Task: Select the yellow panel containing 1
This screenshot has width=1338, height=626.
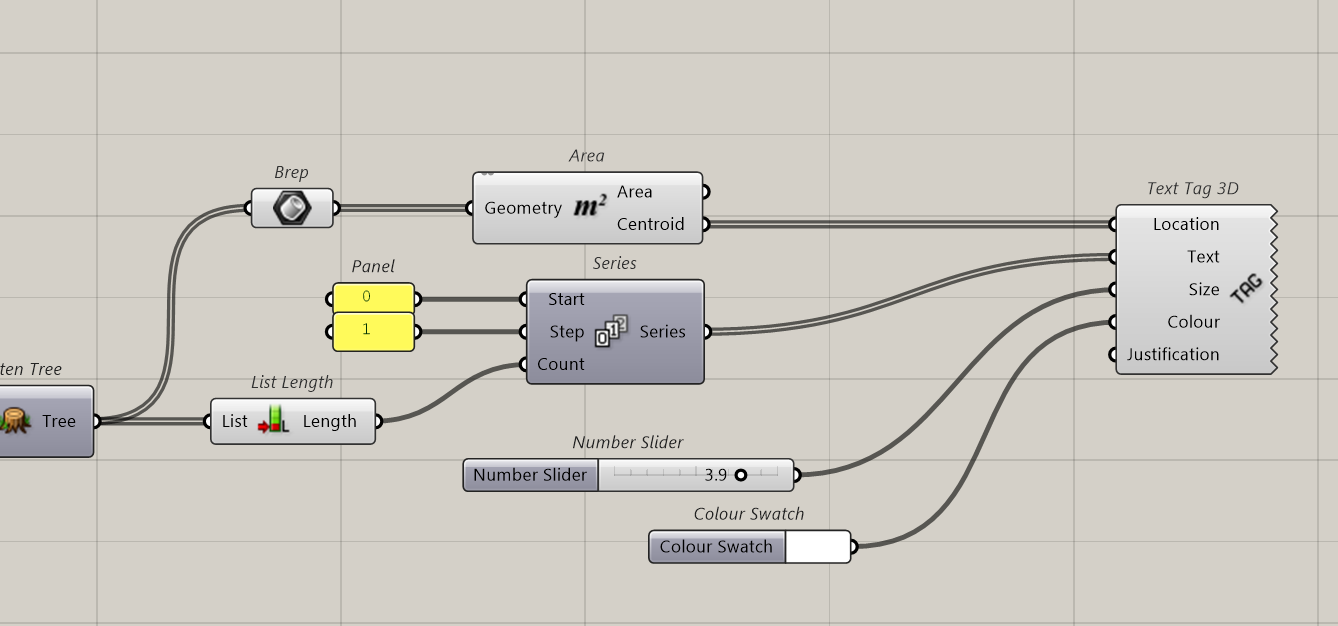Action: pyautogui.click(x=373, y=330)
